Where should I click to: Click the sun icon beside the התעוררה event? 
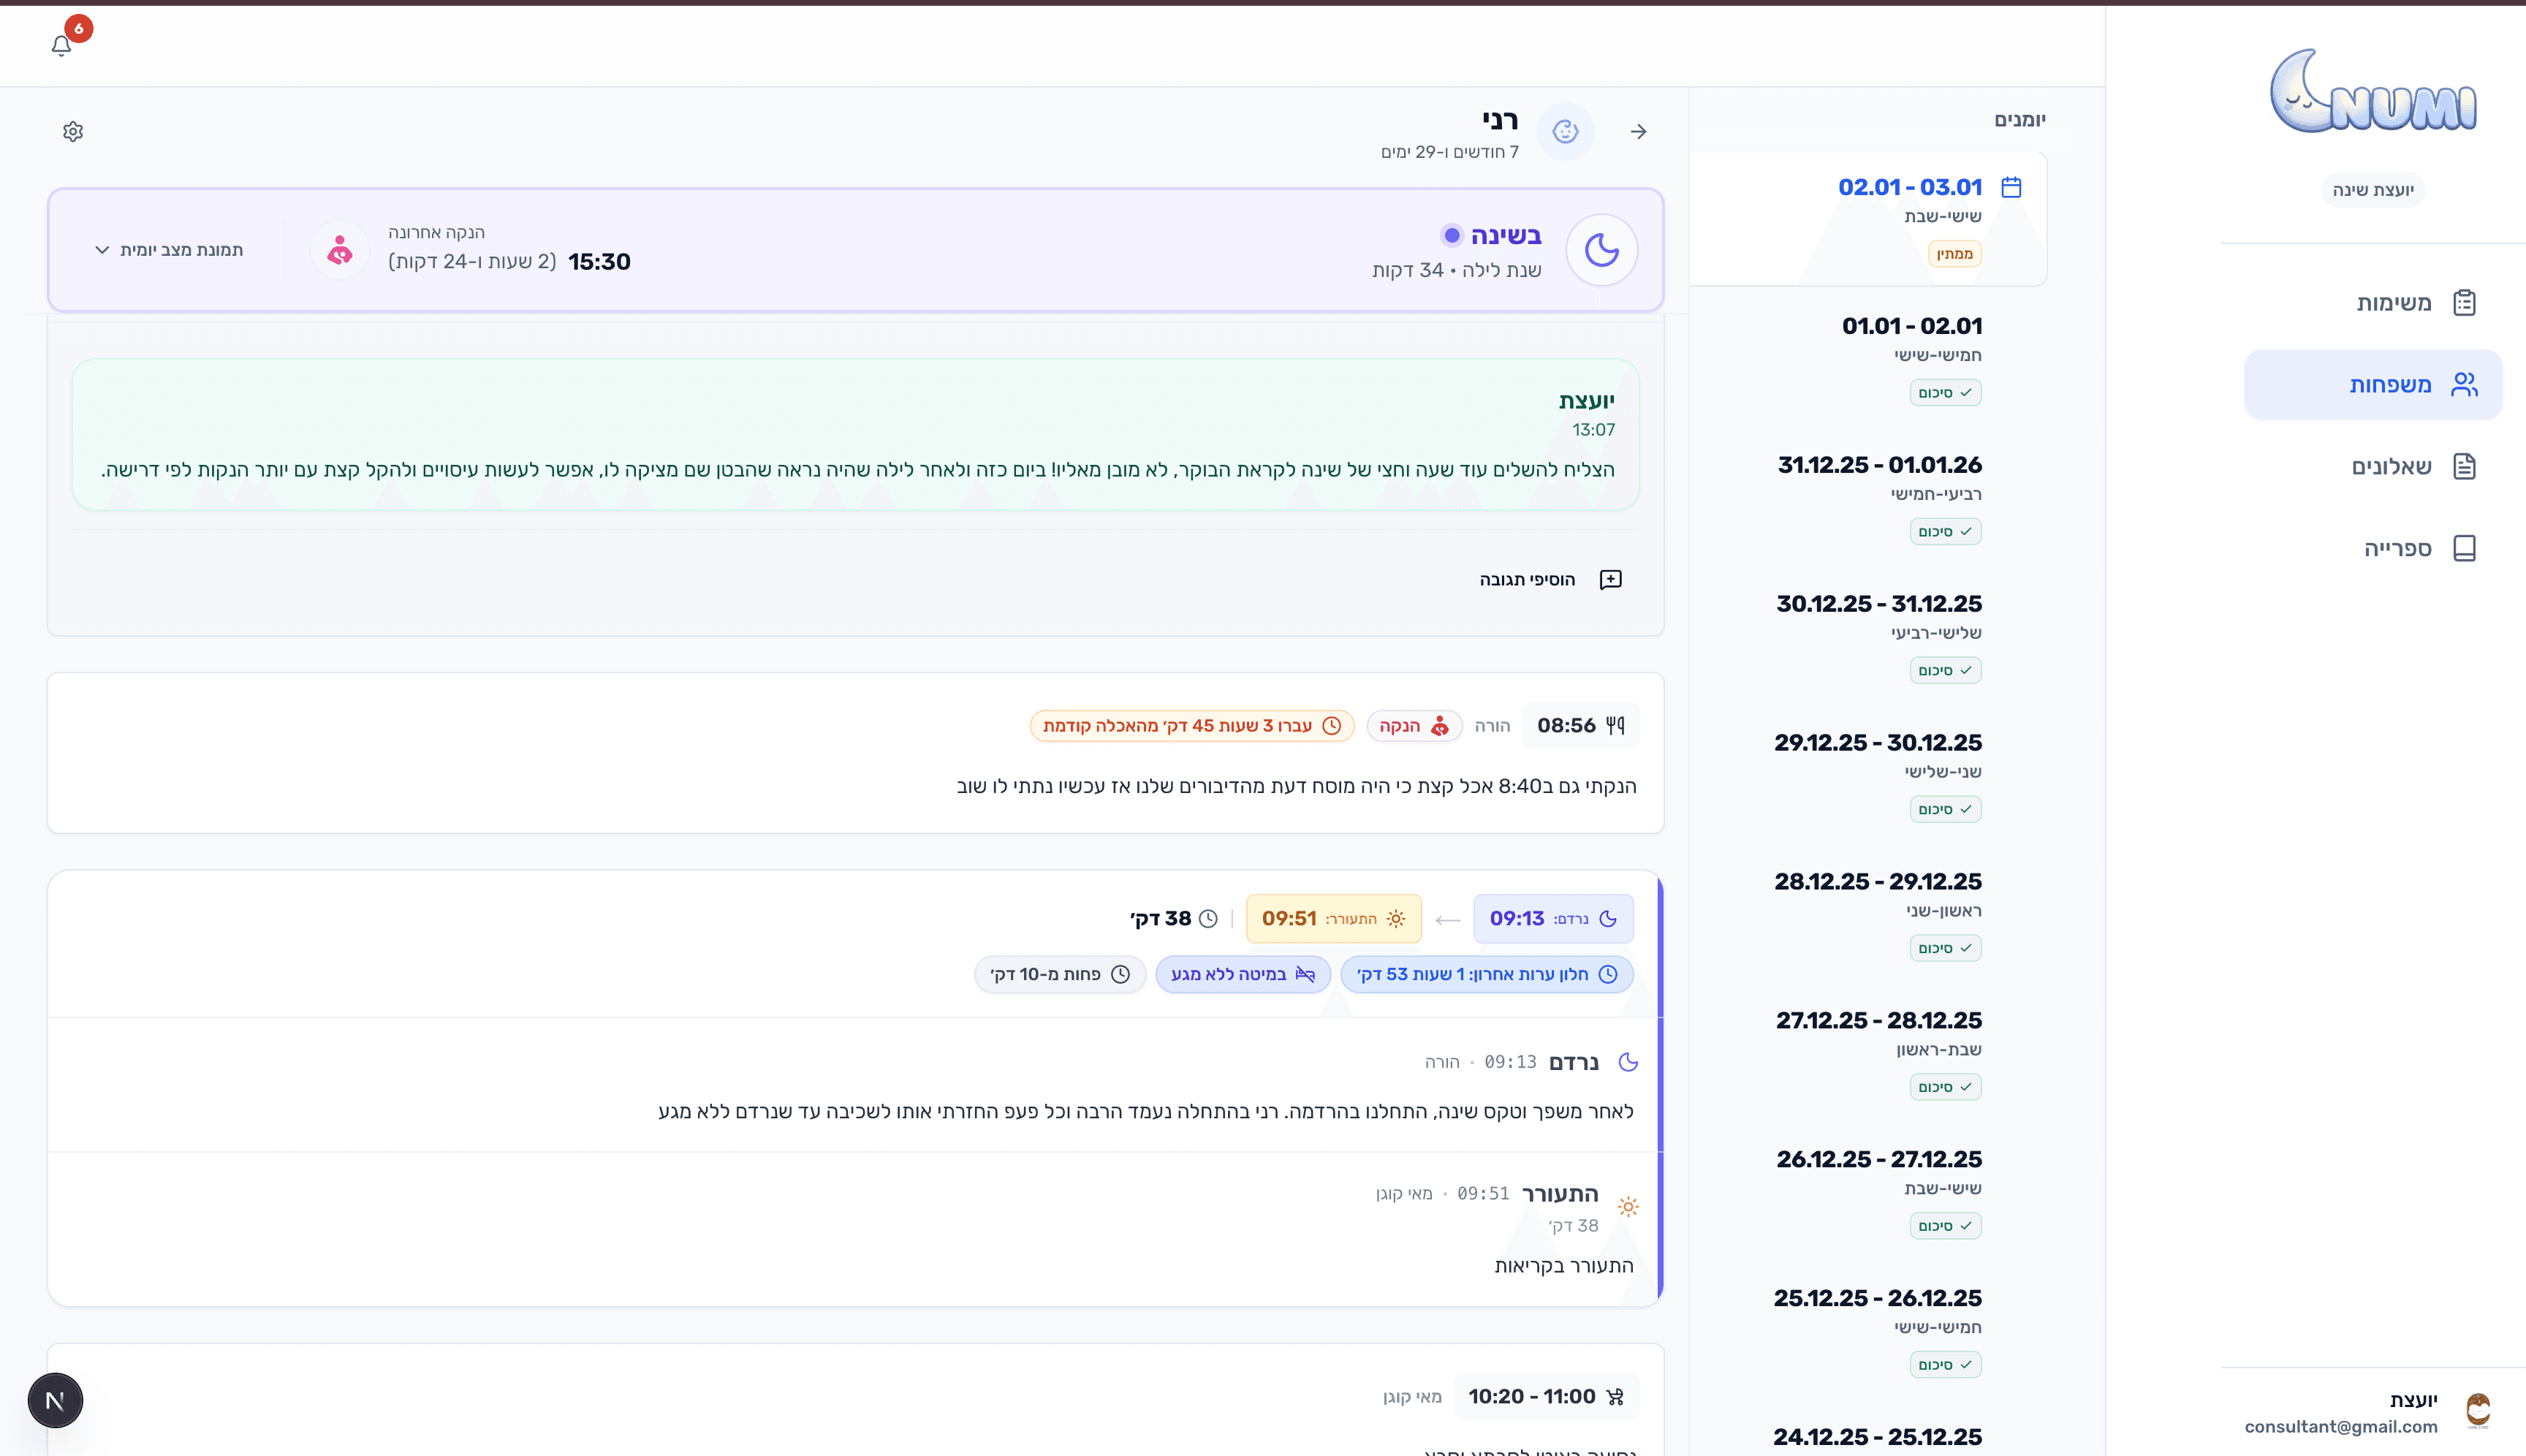1628,1207
